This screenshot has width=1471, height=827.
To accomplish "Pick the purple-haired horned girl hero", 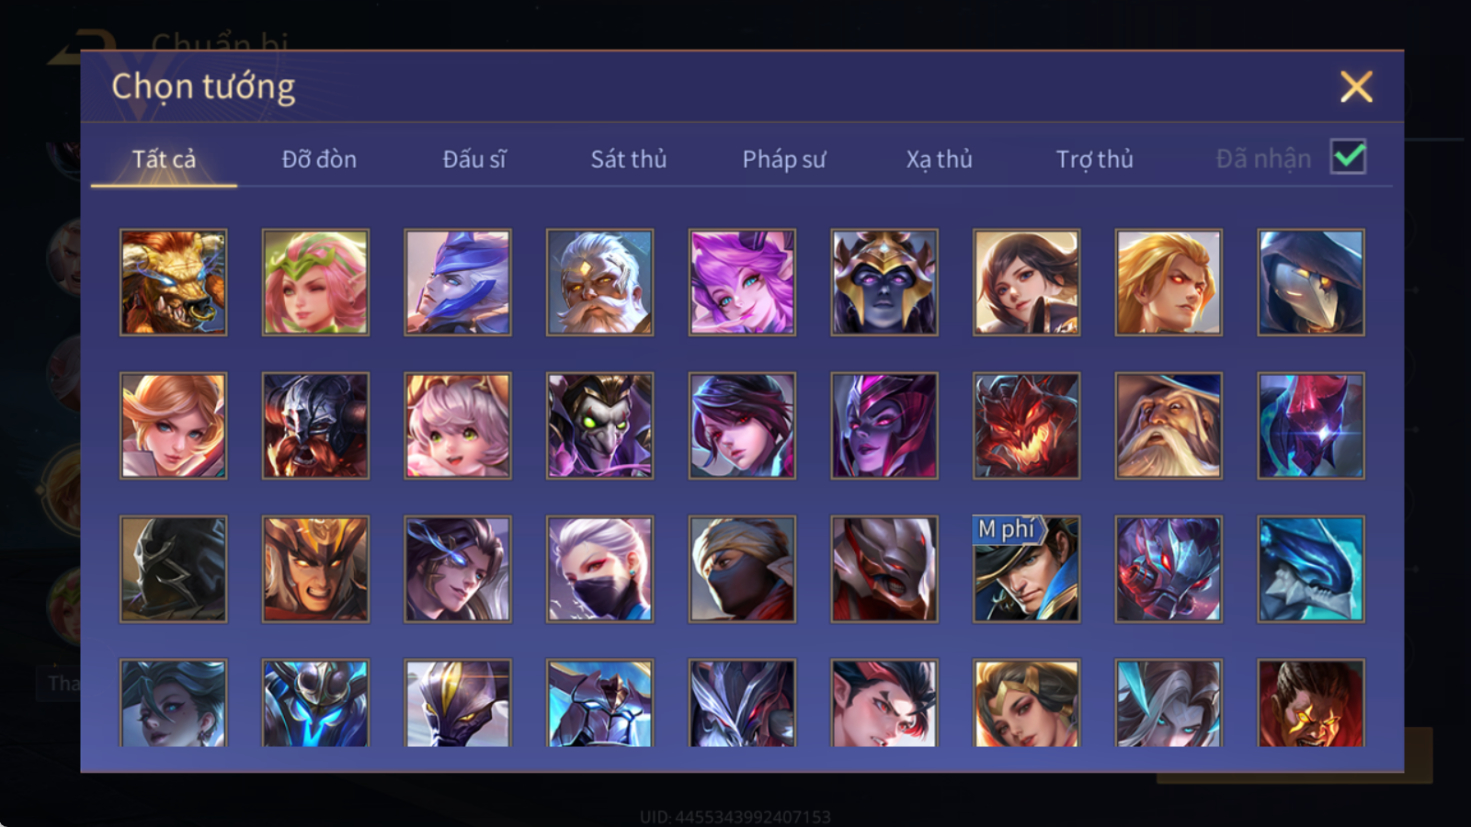I will point(742,282).
